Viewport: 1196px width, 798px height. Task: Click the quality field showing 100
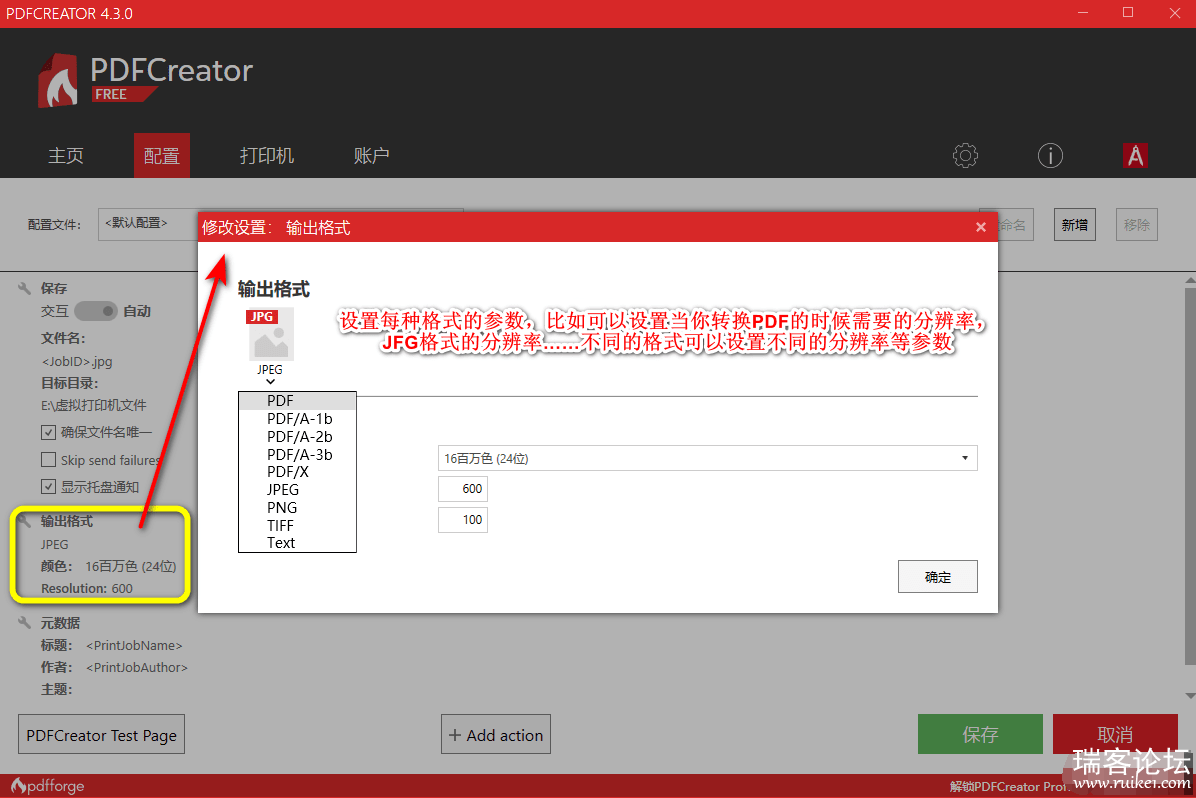(x=463, y=520)
